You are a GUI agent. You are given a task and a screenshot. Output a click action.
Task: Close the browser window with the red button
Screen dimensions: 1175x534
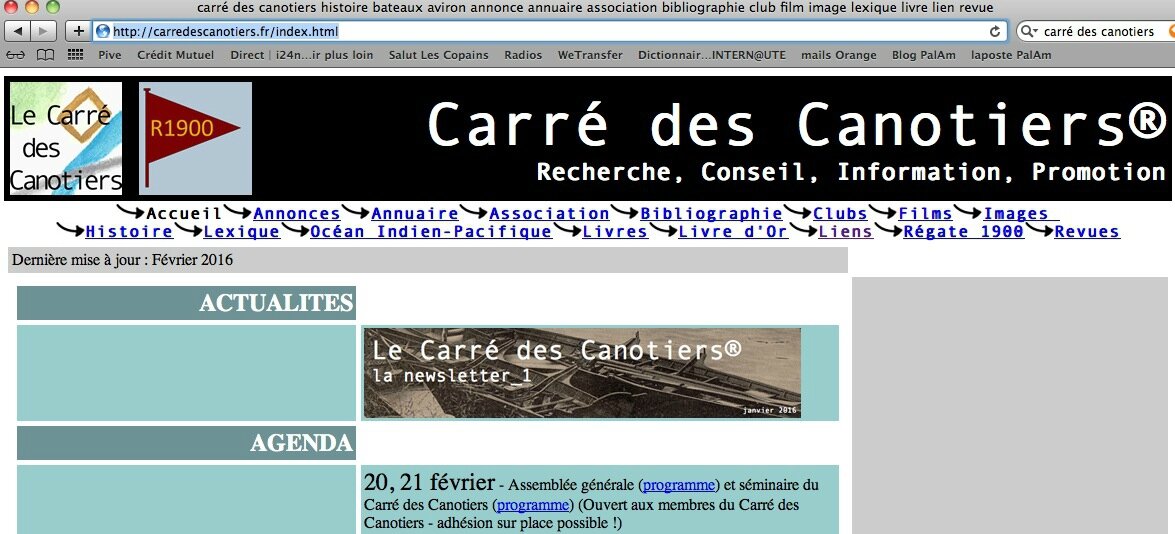pos(12,7)
